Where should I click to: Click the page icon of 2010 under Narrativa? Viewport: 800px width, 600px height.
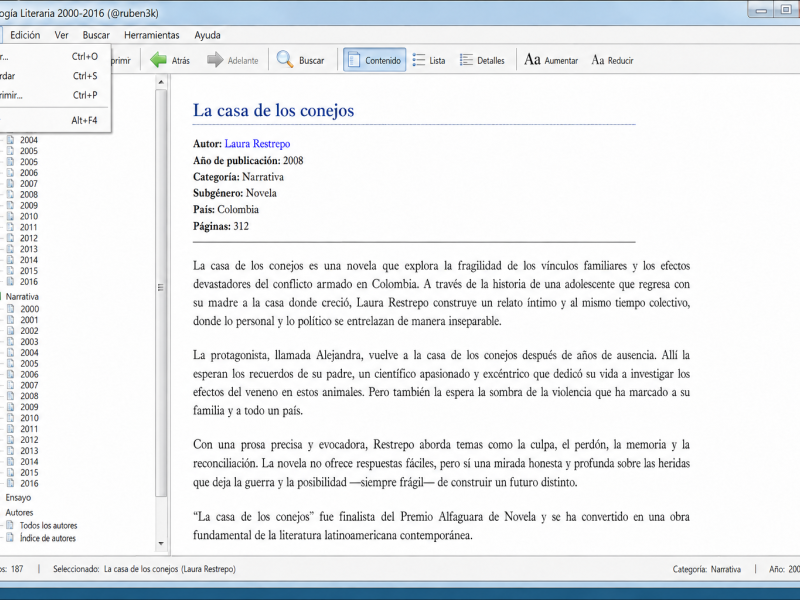coord(10,418)
